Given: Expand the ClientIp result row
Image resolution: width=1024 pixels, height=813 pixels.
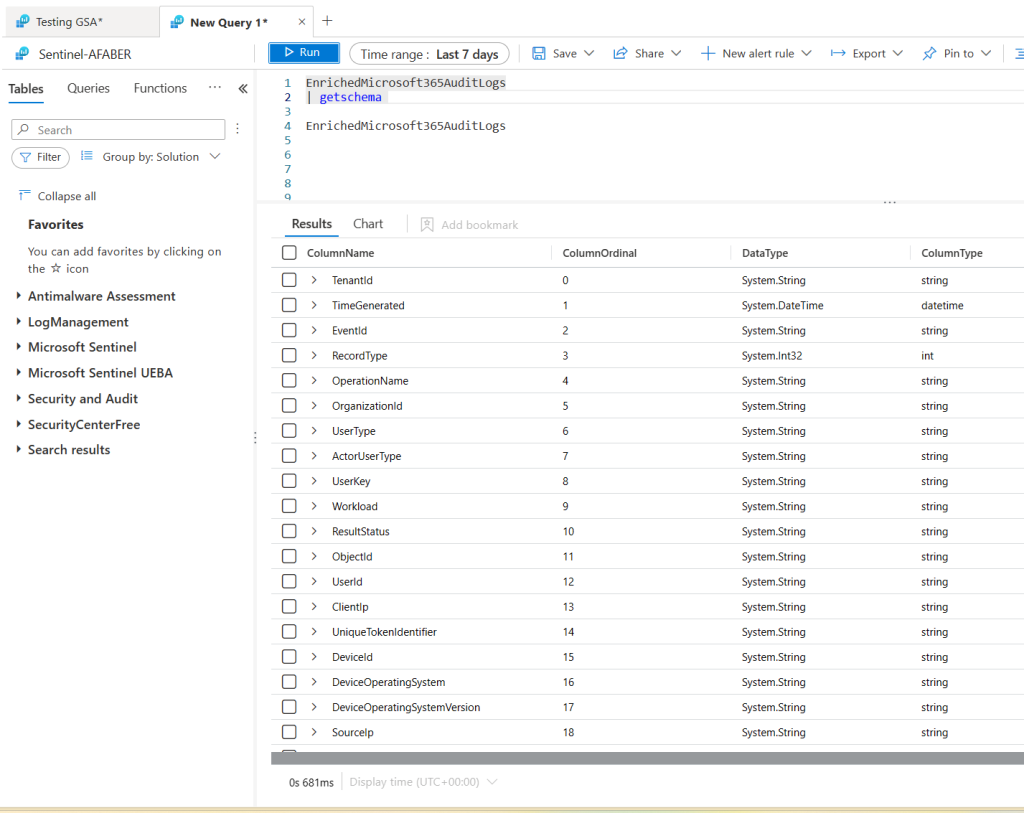Looking at the screenshot, I should [314, 607].
